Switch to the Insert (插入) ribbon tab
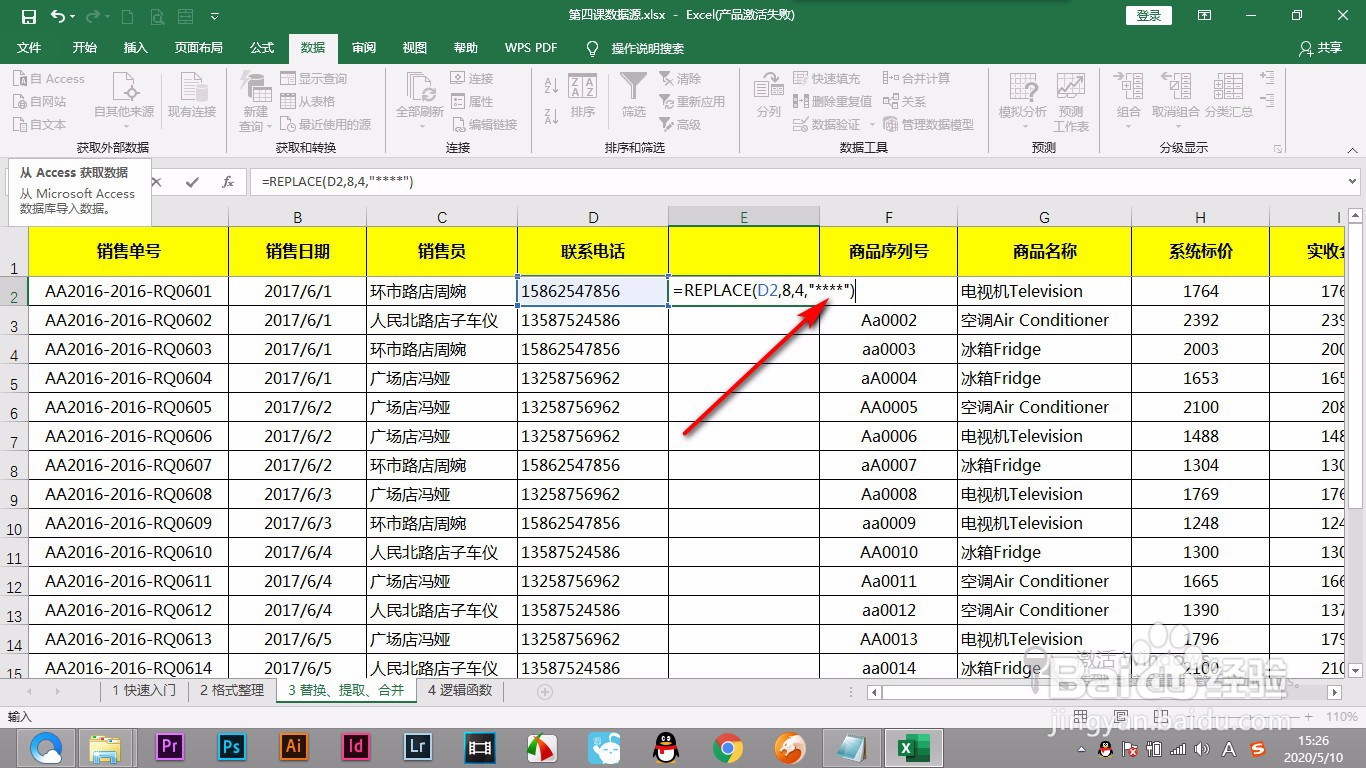The height and width of the screenshot is (768, 1366). pos(135,48)
